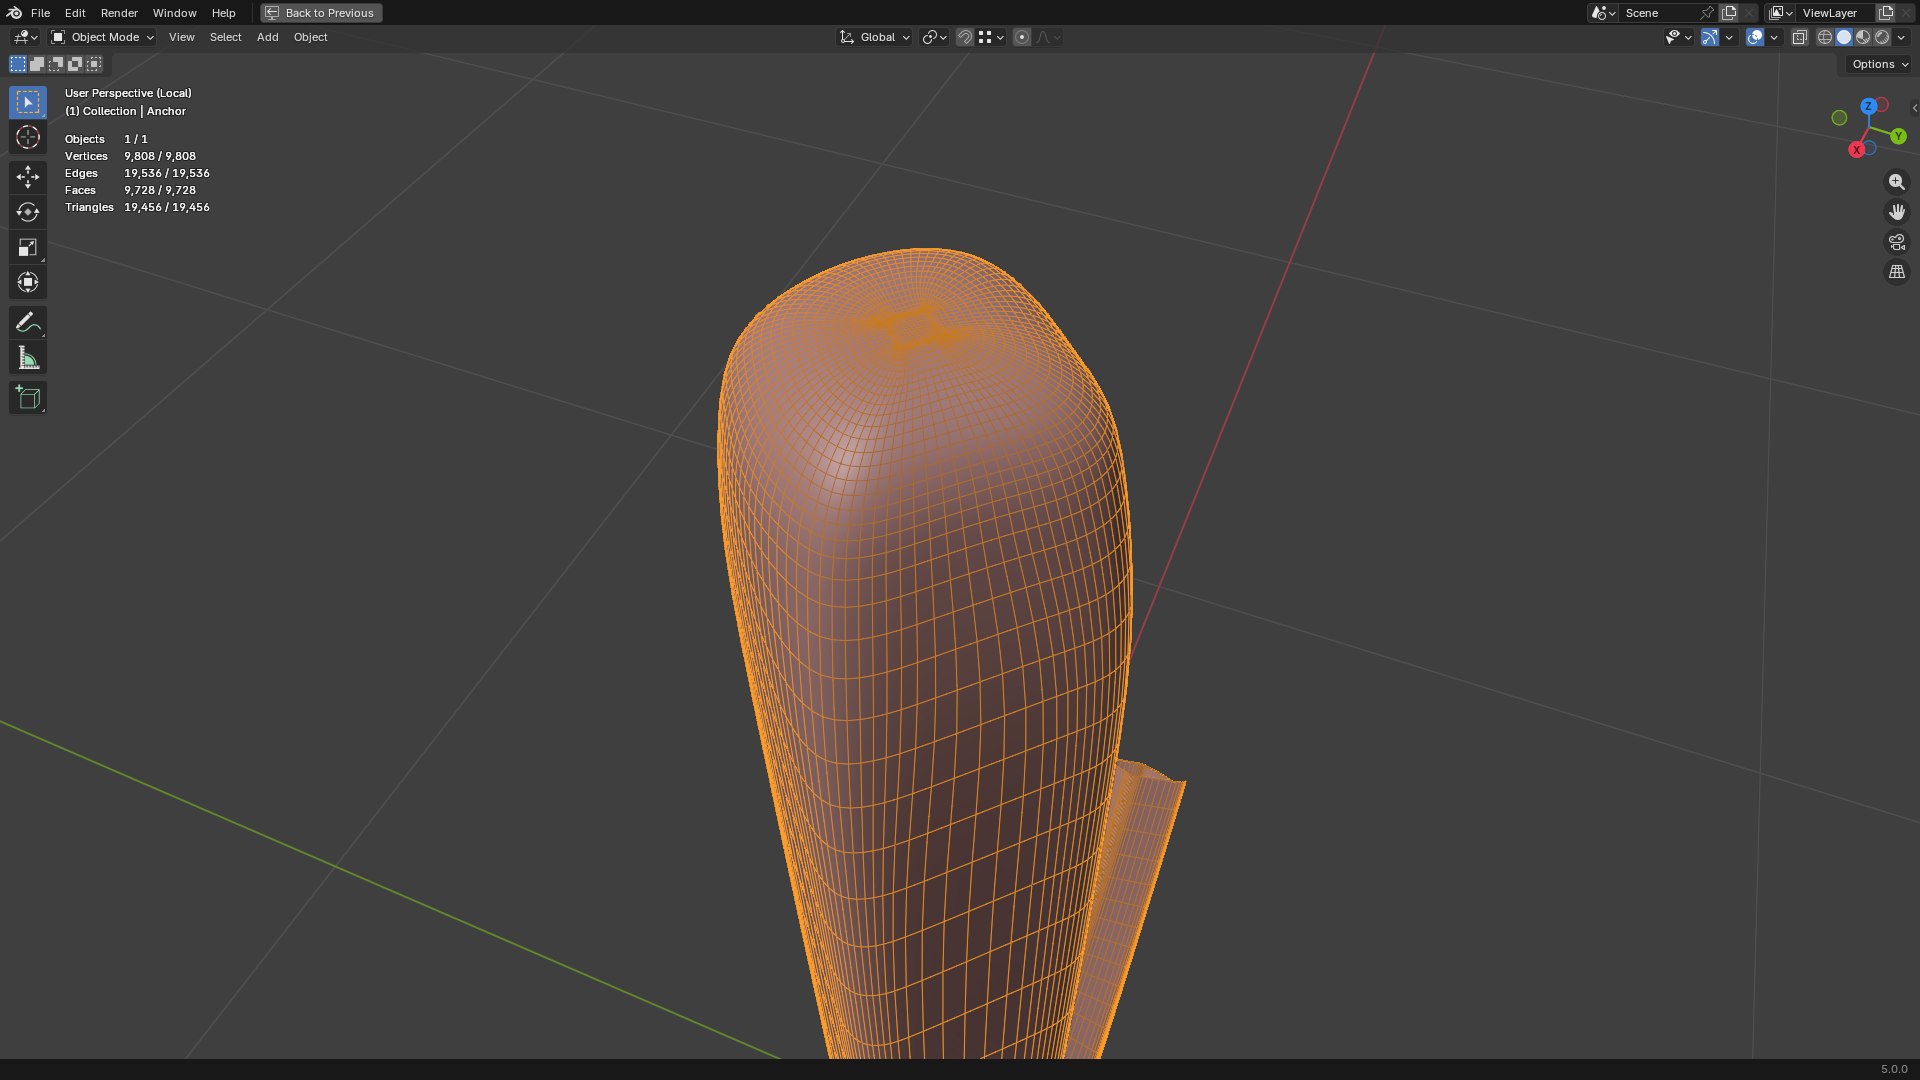1920x1080 pixels.
Task: Open the viewport Select menu
Action: pyautogui.click(x=225, y=37)
